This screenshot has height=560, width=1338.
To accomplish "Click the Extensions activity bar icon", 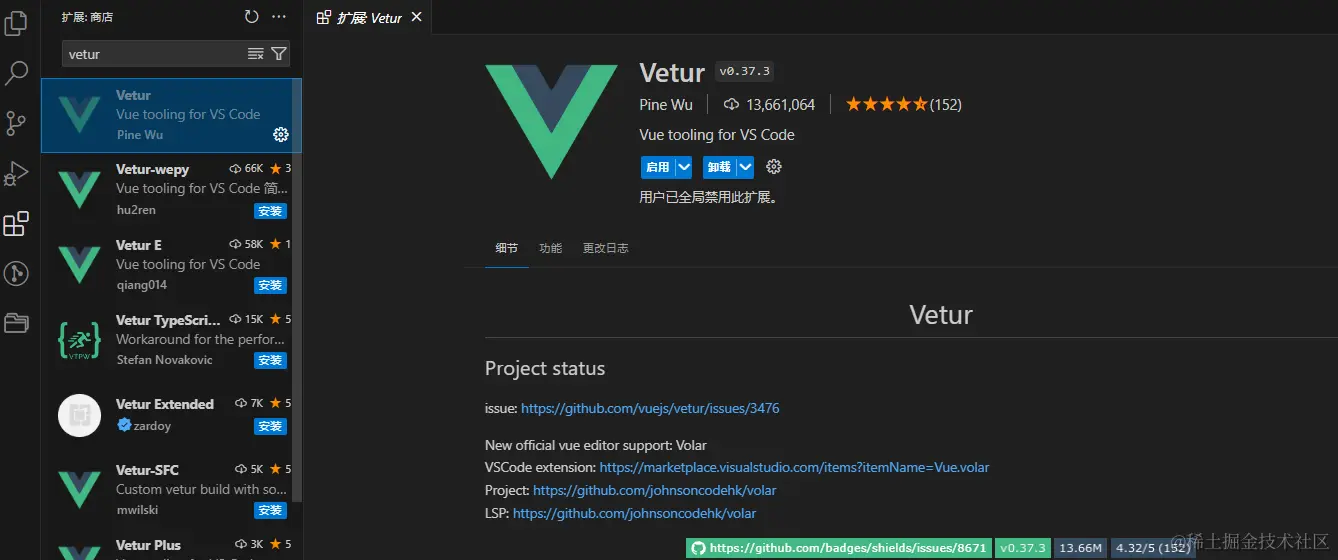I will (x=16, y=224).
